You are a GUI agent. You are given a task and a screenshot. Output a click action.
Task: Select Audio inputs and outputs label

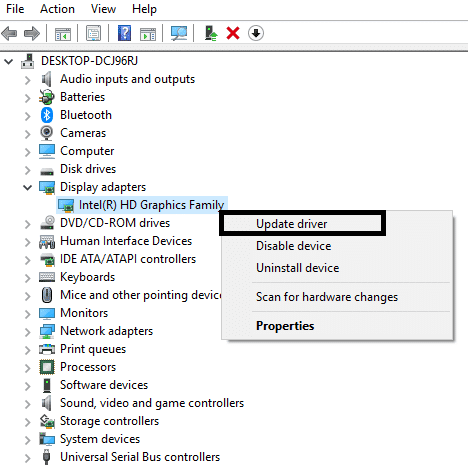pyautogui.click(x=127, y=79)
